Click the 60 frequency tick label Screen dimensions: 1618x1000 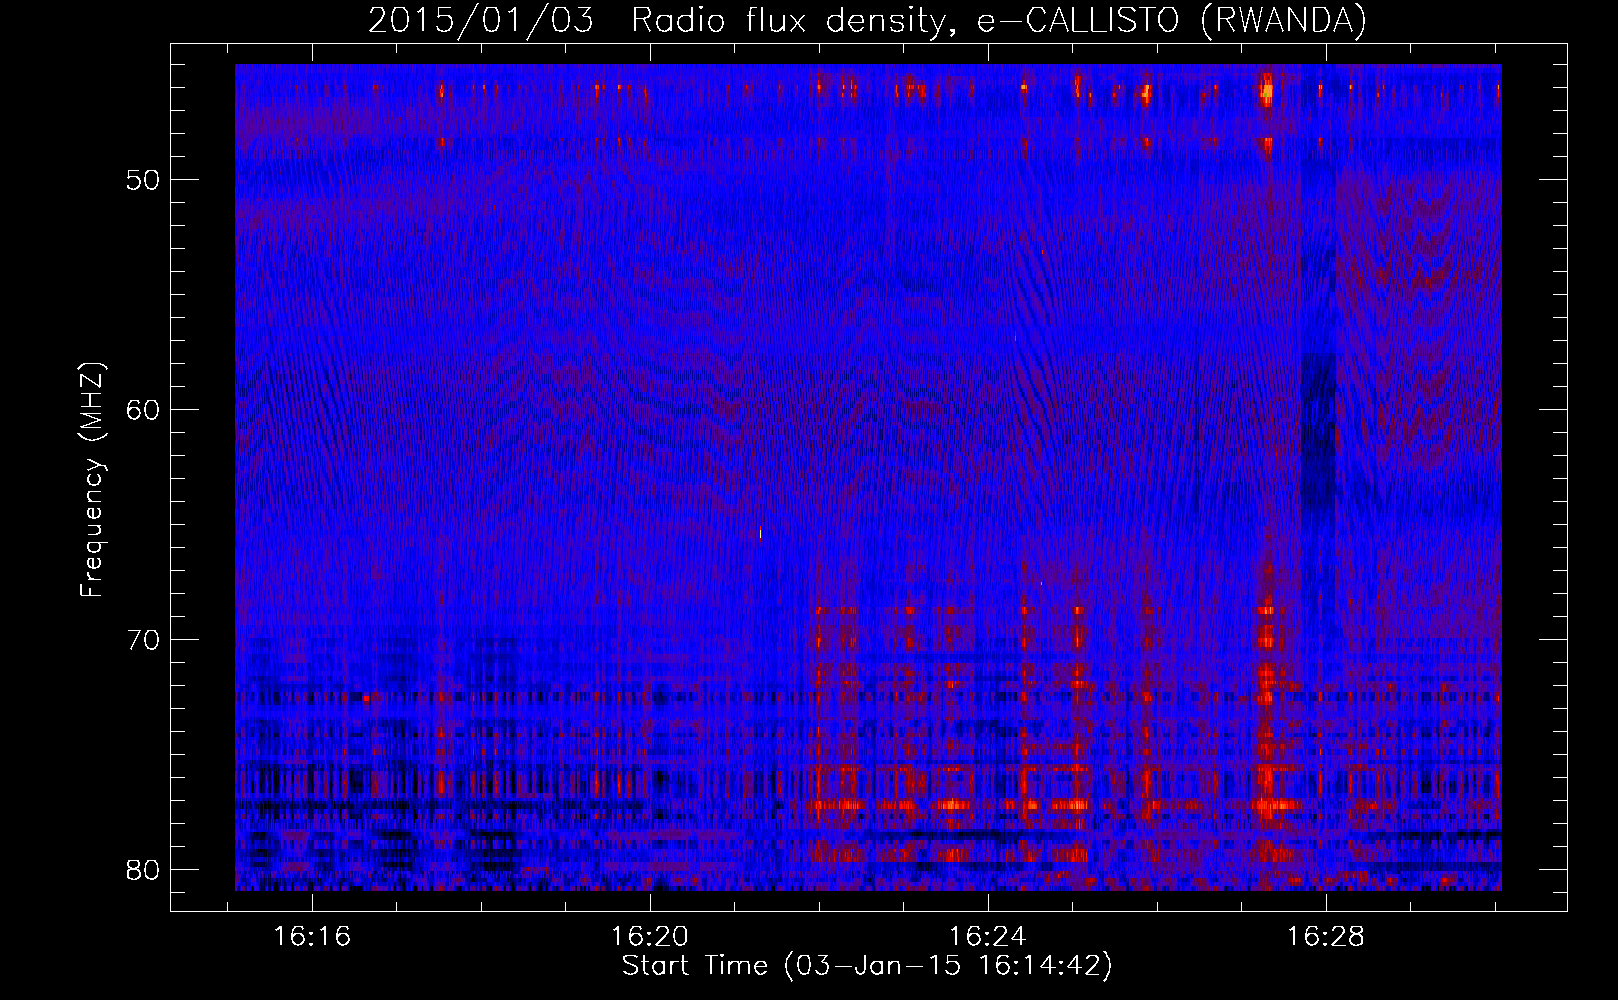144,410
